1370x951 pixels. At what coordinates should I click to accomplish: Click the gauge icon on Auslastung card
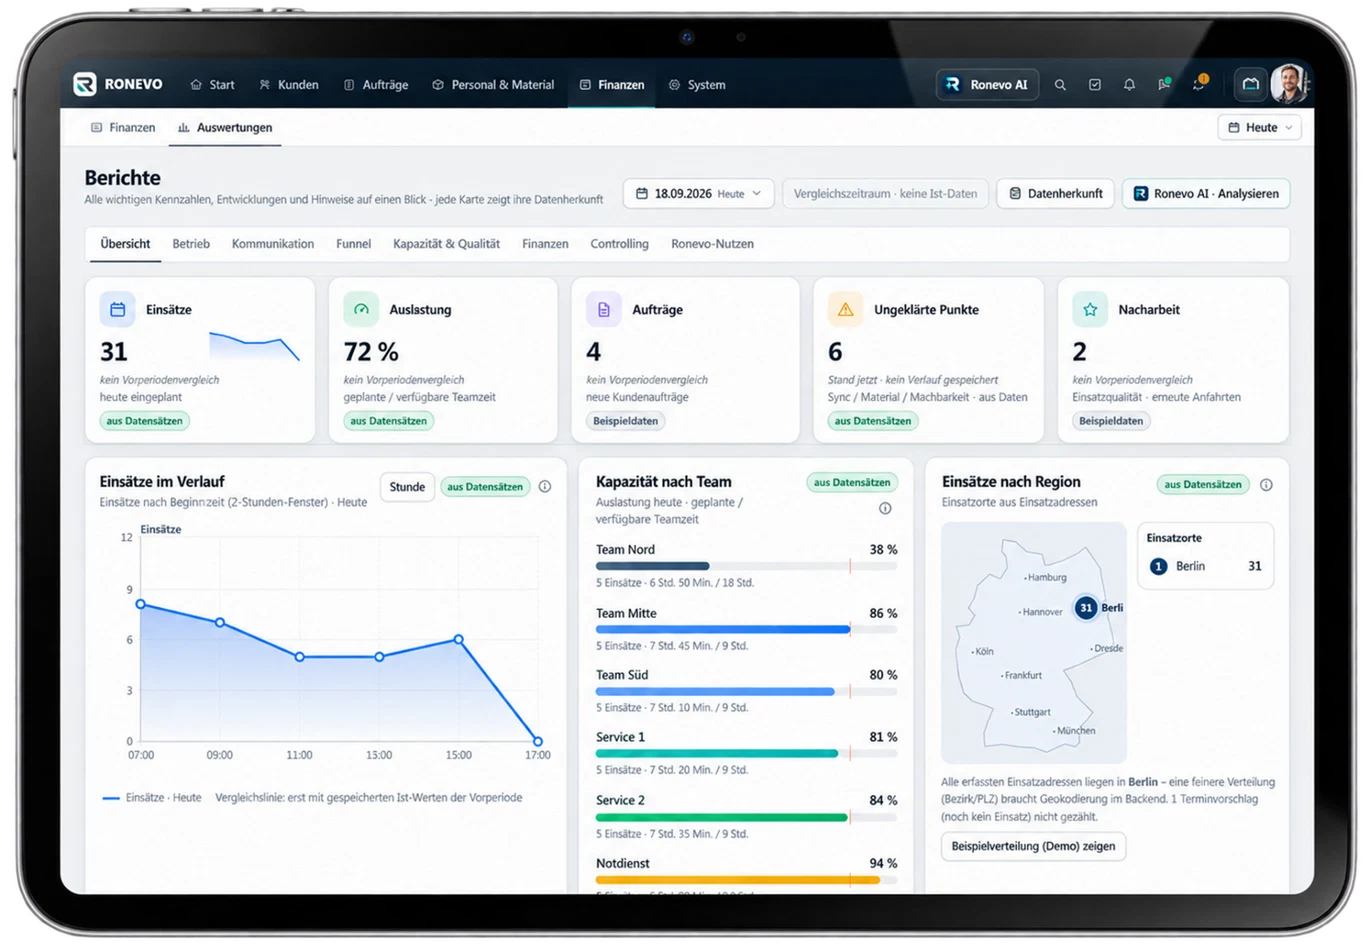click(361, 310)
